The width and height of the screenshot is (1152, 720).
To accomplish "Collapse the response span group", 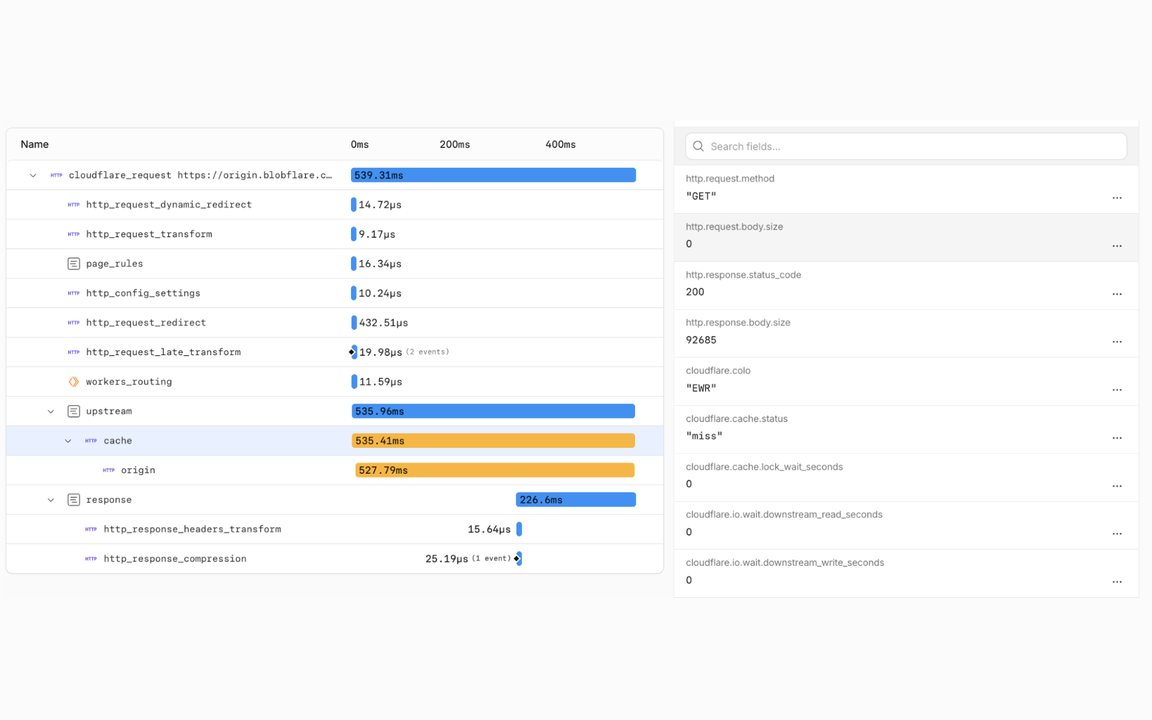I will coord(51,500).
